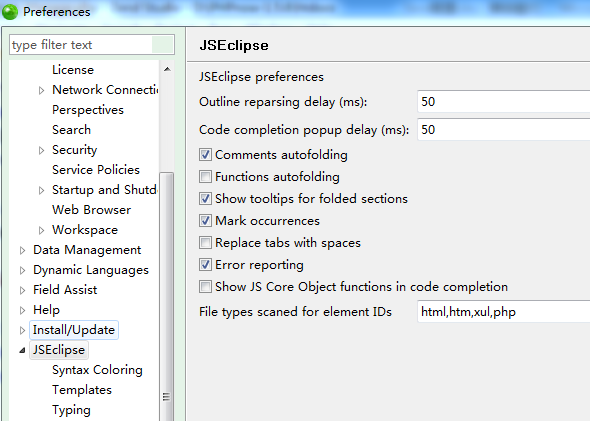Image resolution: width=590 pixels, height=421 pixels.
Task: Enable Replace tabs with spaces
Action: 205,243
